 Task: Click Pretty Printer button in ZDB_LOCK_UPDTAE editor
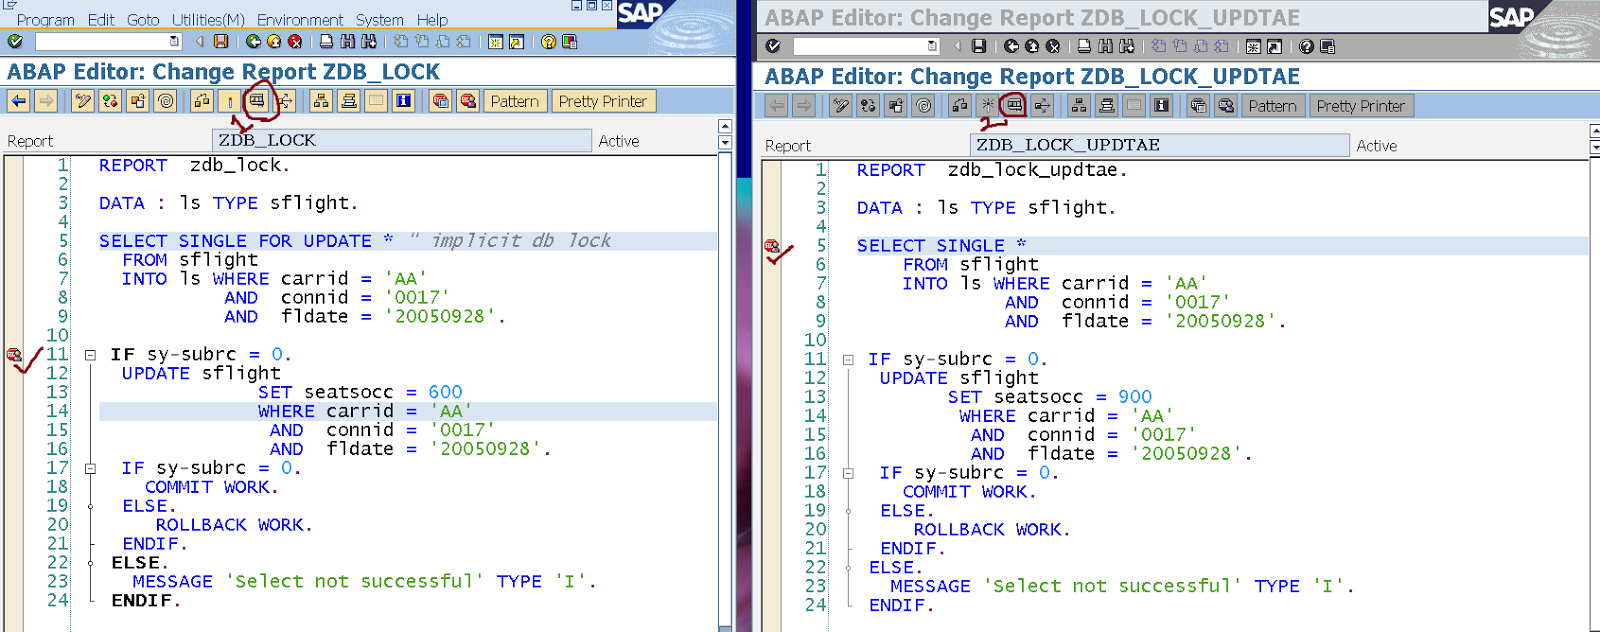(1360, 106)
